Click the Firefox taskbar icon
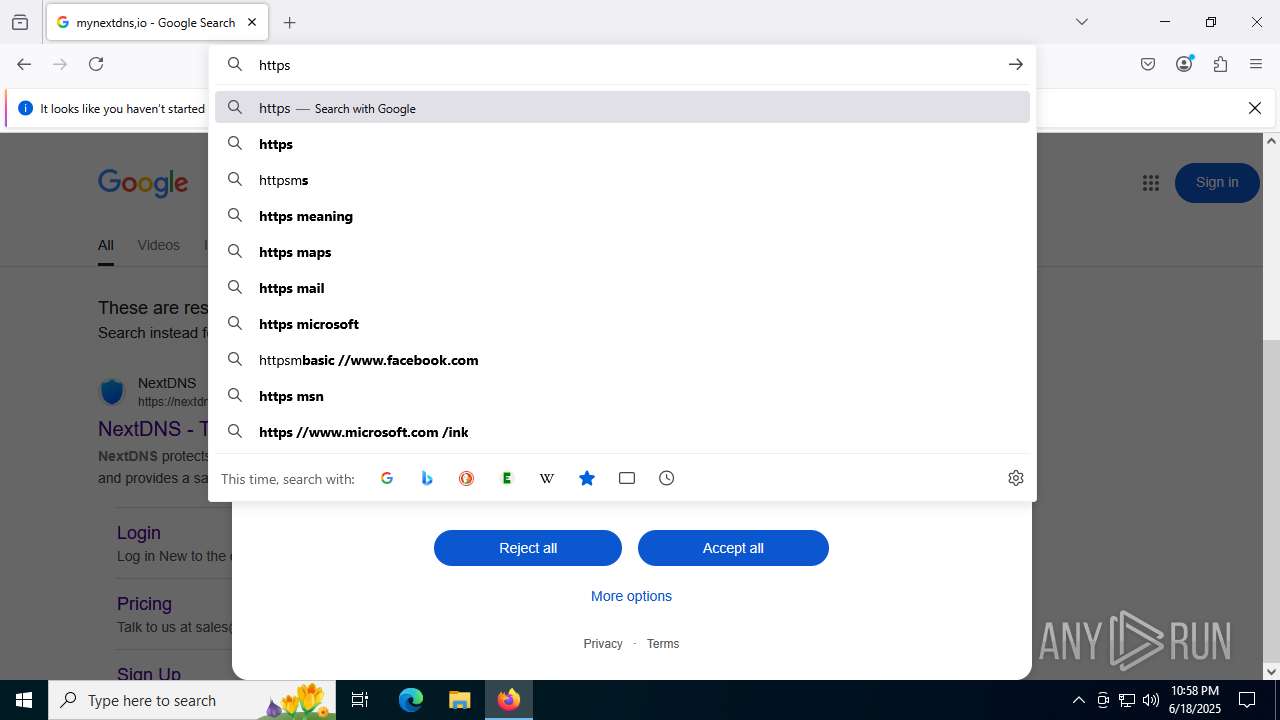 [509, 700]
